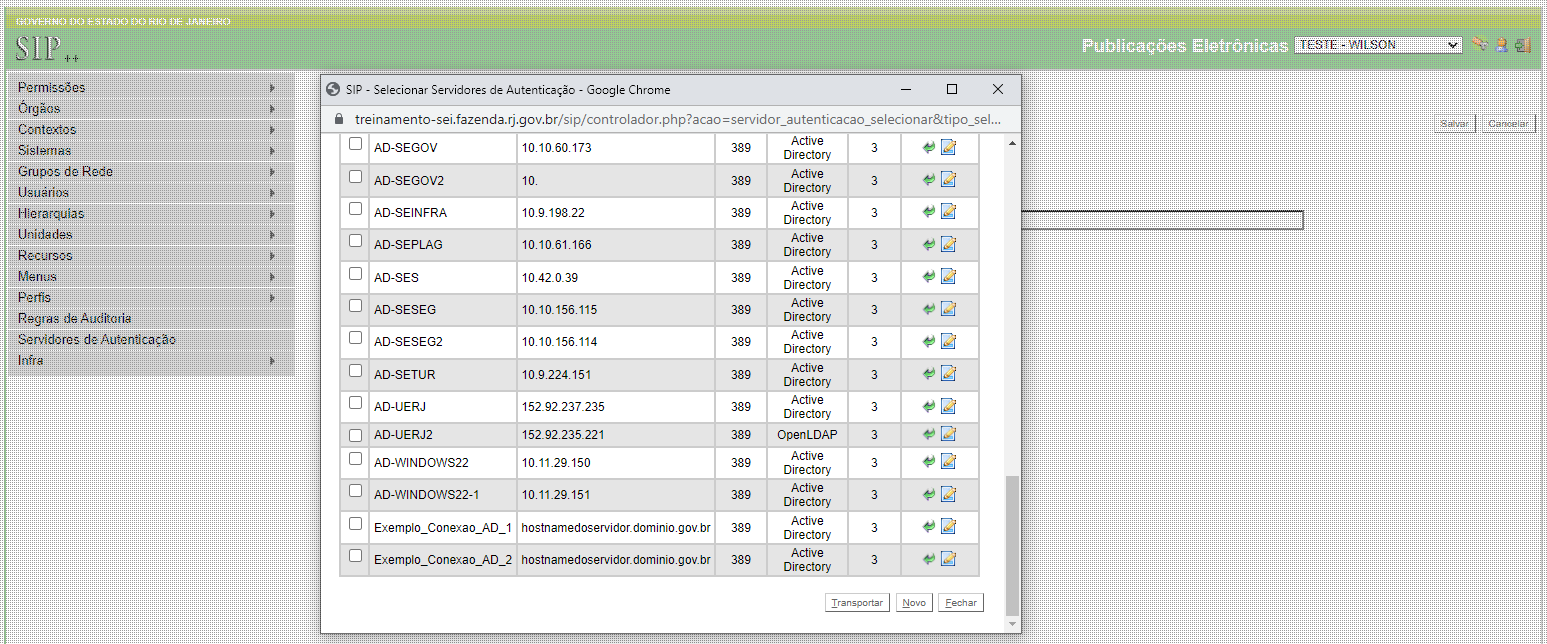The width and height of the screenshot is (1547, 644).
Task: Click transport arrow icon in AD-SES row
Action: coord(929,277)
